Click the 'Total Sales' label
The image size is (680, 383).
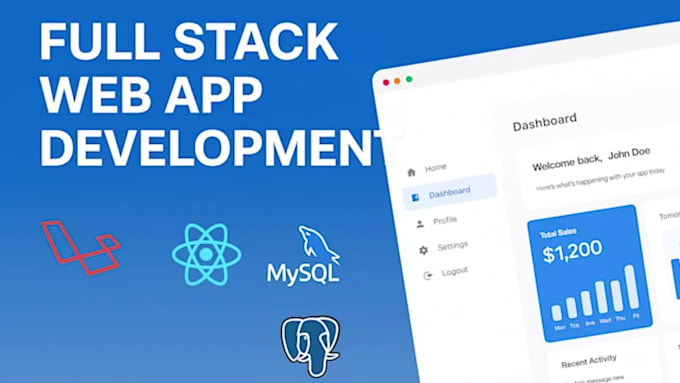(558, 234)
